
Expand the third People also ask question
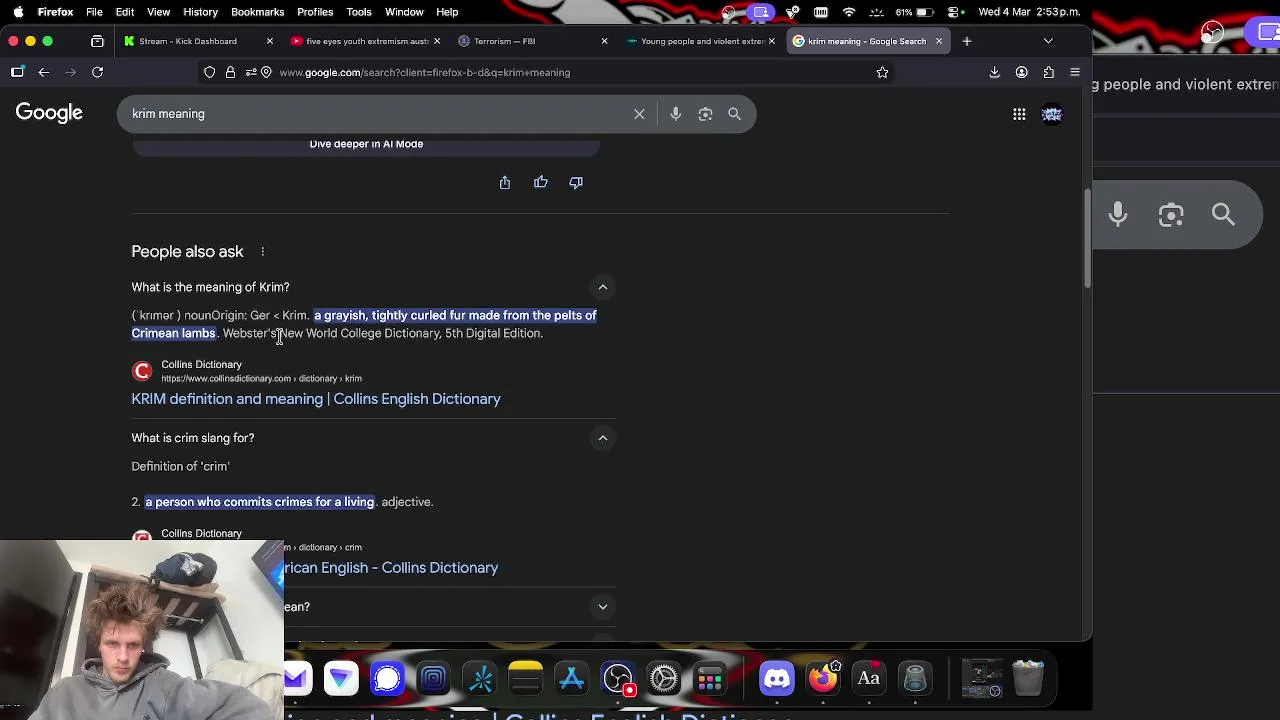coord(603,607)
